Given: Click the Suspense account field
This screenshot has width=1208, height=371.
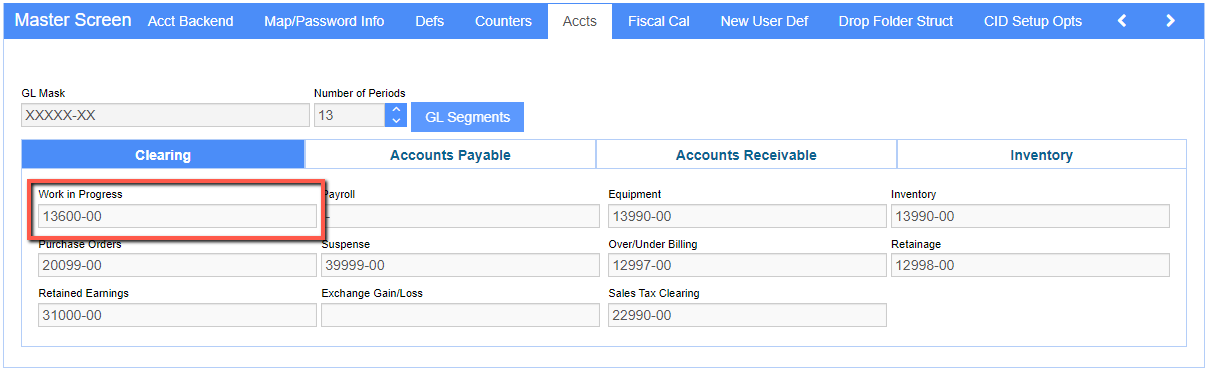Looking at the screenshot, I should click(x=461, y=265).
